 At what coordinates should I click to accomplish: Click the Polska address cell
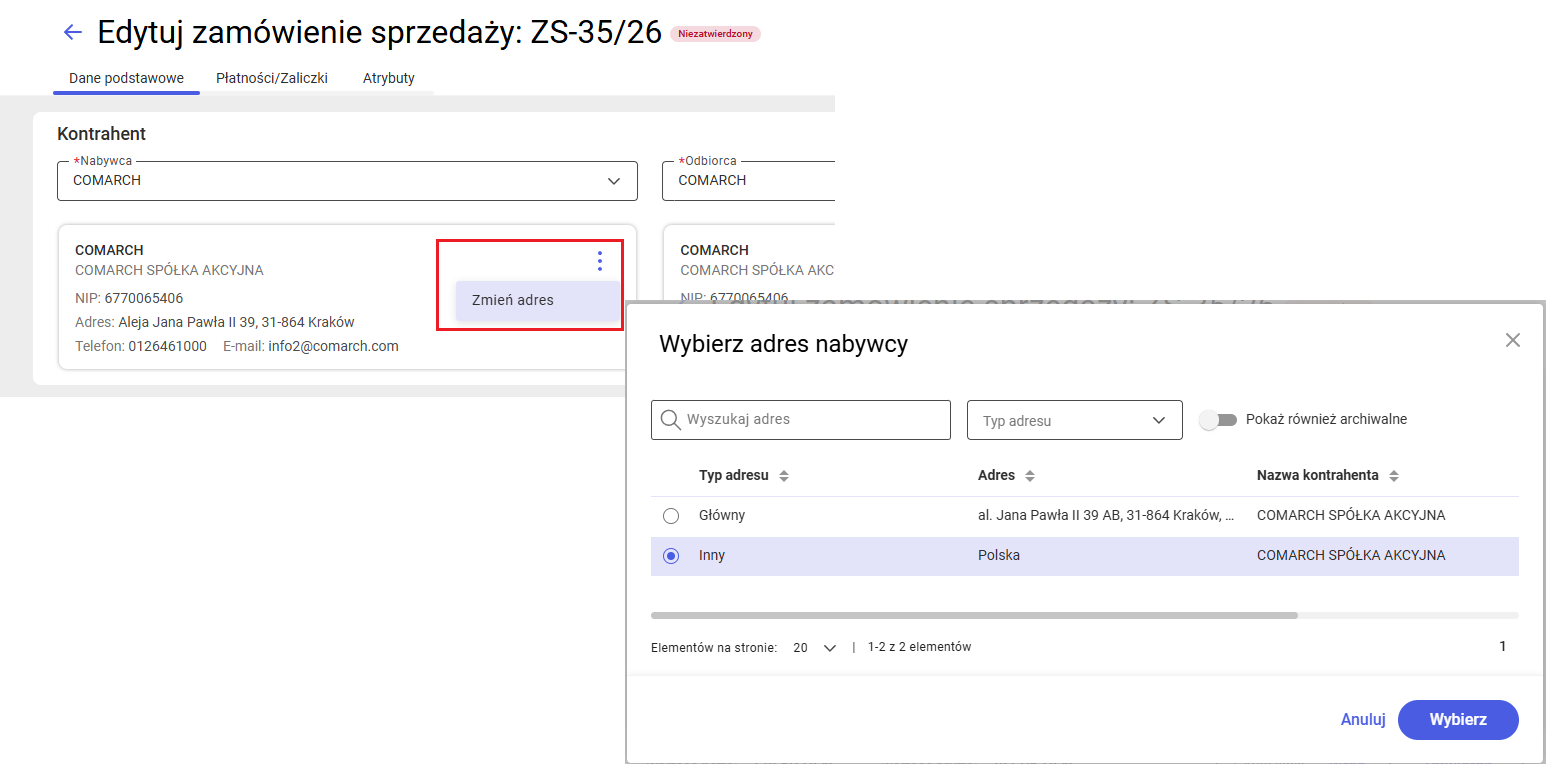(x=999, y=556)
